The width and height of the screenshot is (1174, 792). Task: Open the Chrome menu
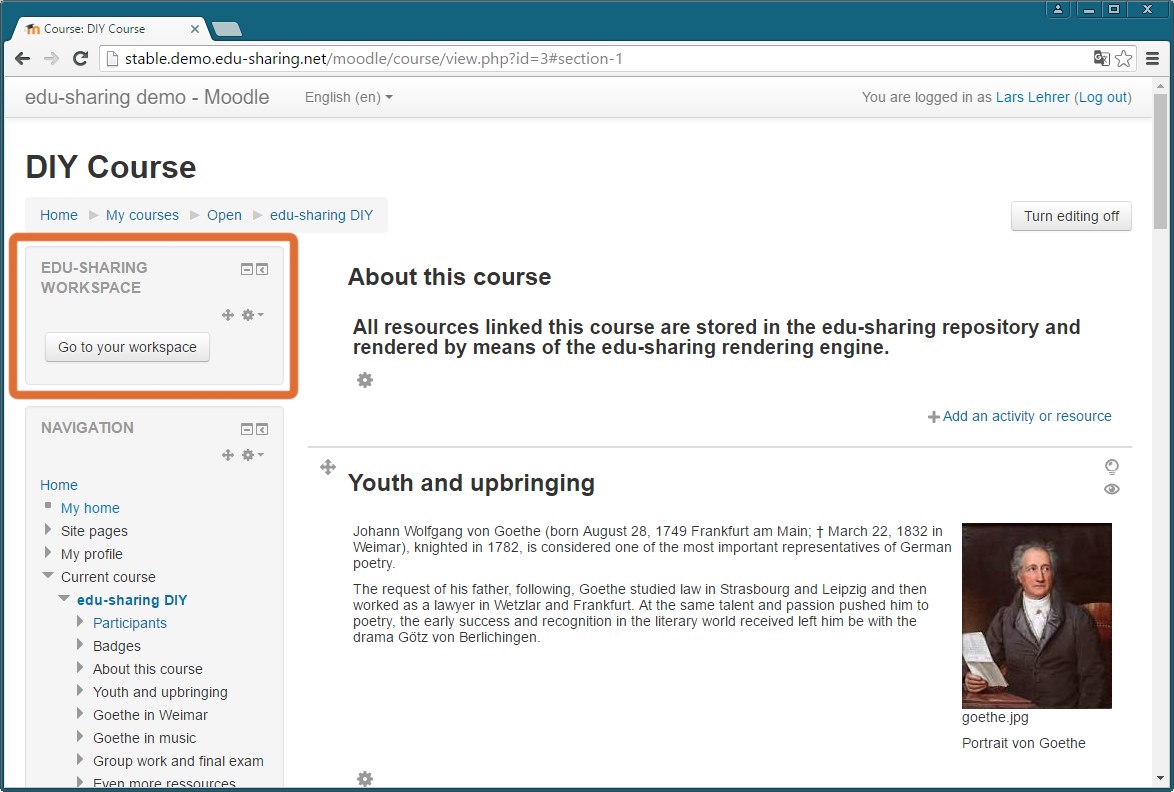1153,58
